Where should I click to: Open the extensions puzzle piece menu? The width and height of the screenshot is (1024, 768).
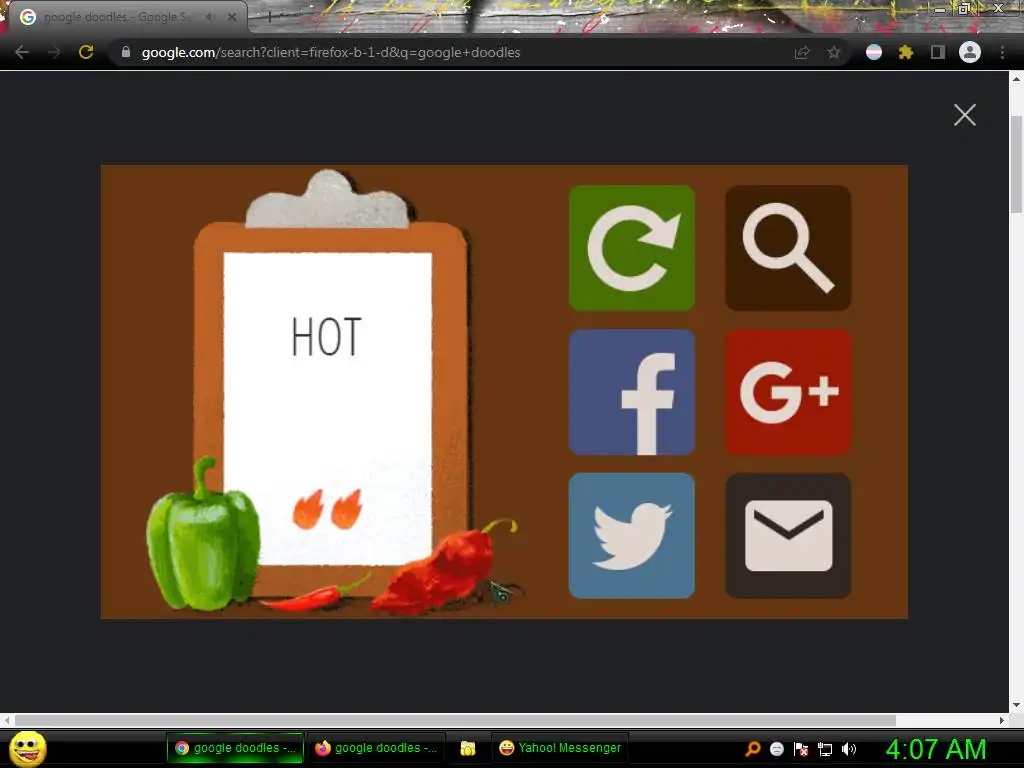(x=906, y=52)
